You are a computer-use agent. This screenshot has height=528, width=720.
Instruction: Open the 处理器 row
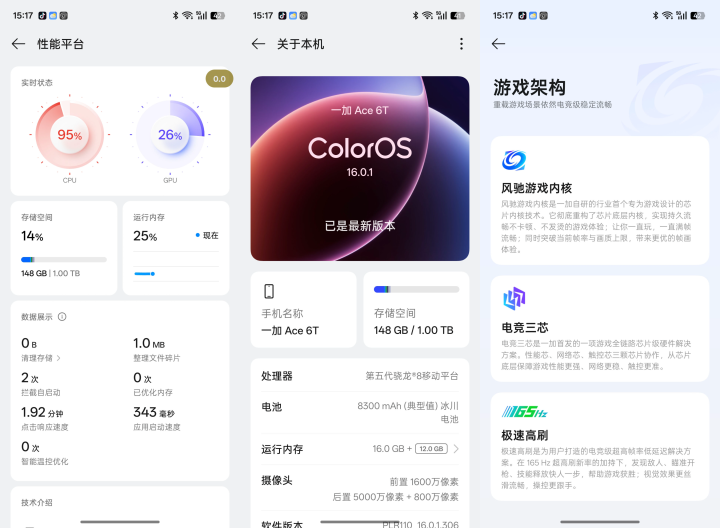[360, 376]
